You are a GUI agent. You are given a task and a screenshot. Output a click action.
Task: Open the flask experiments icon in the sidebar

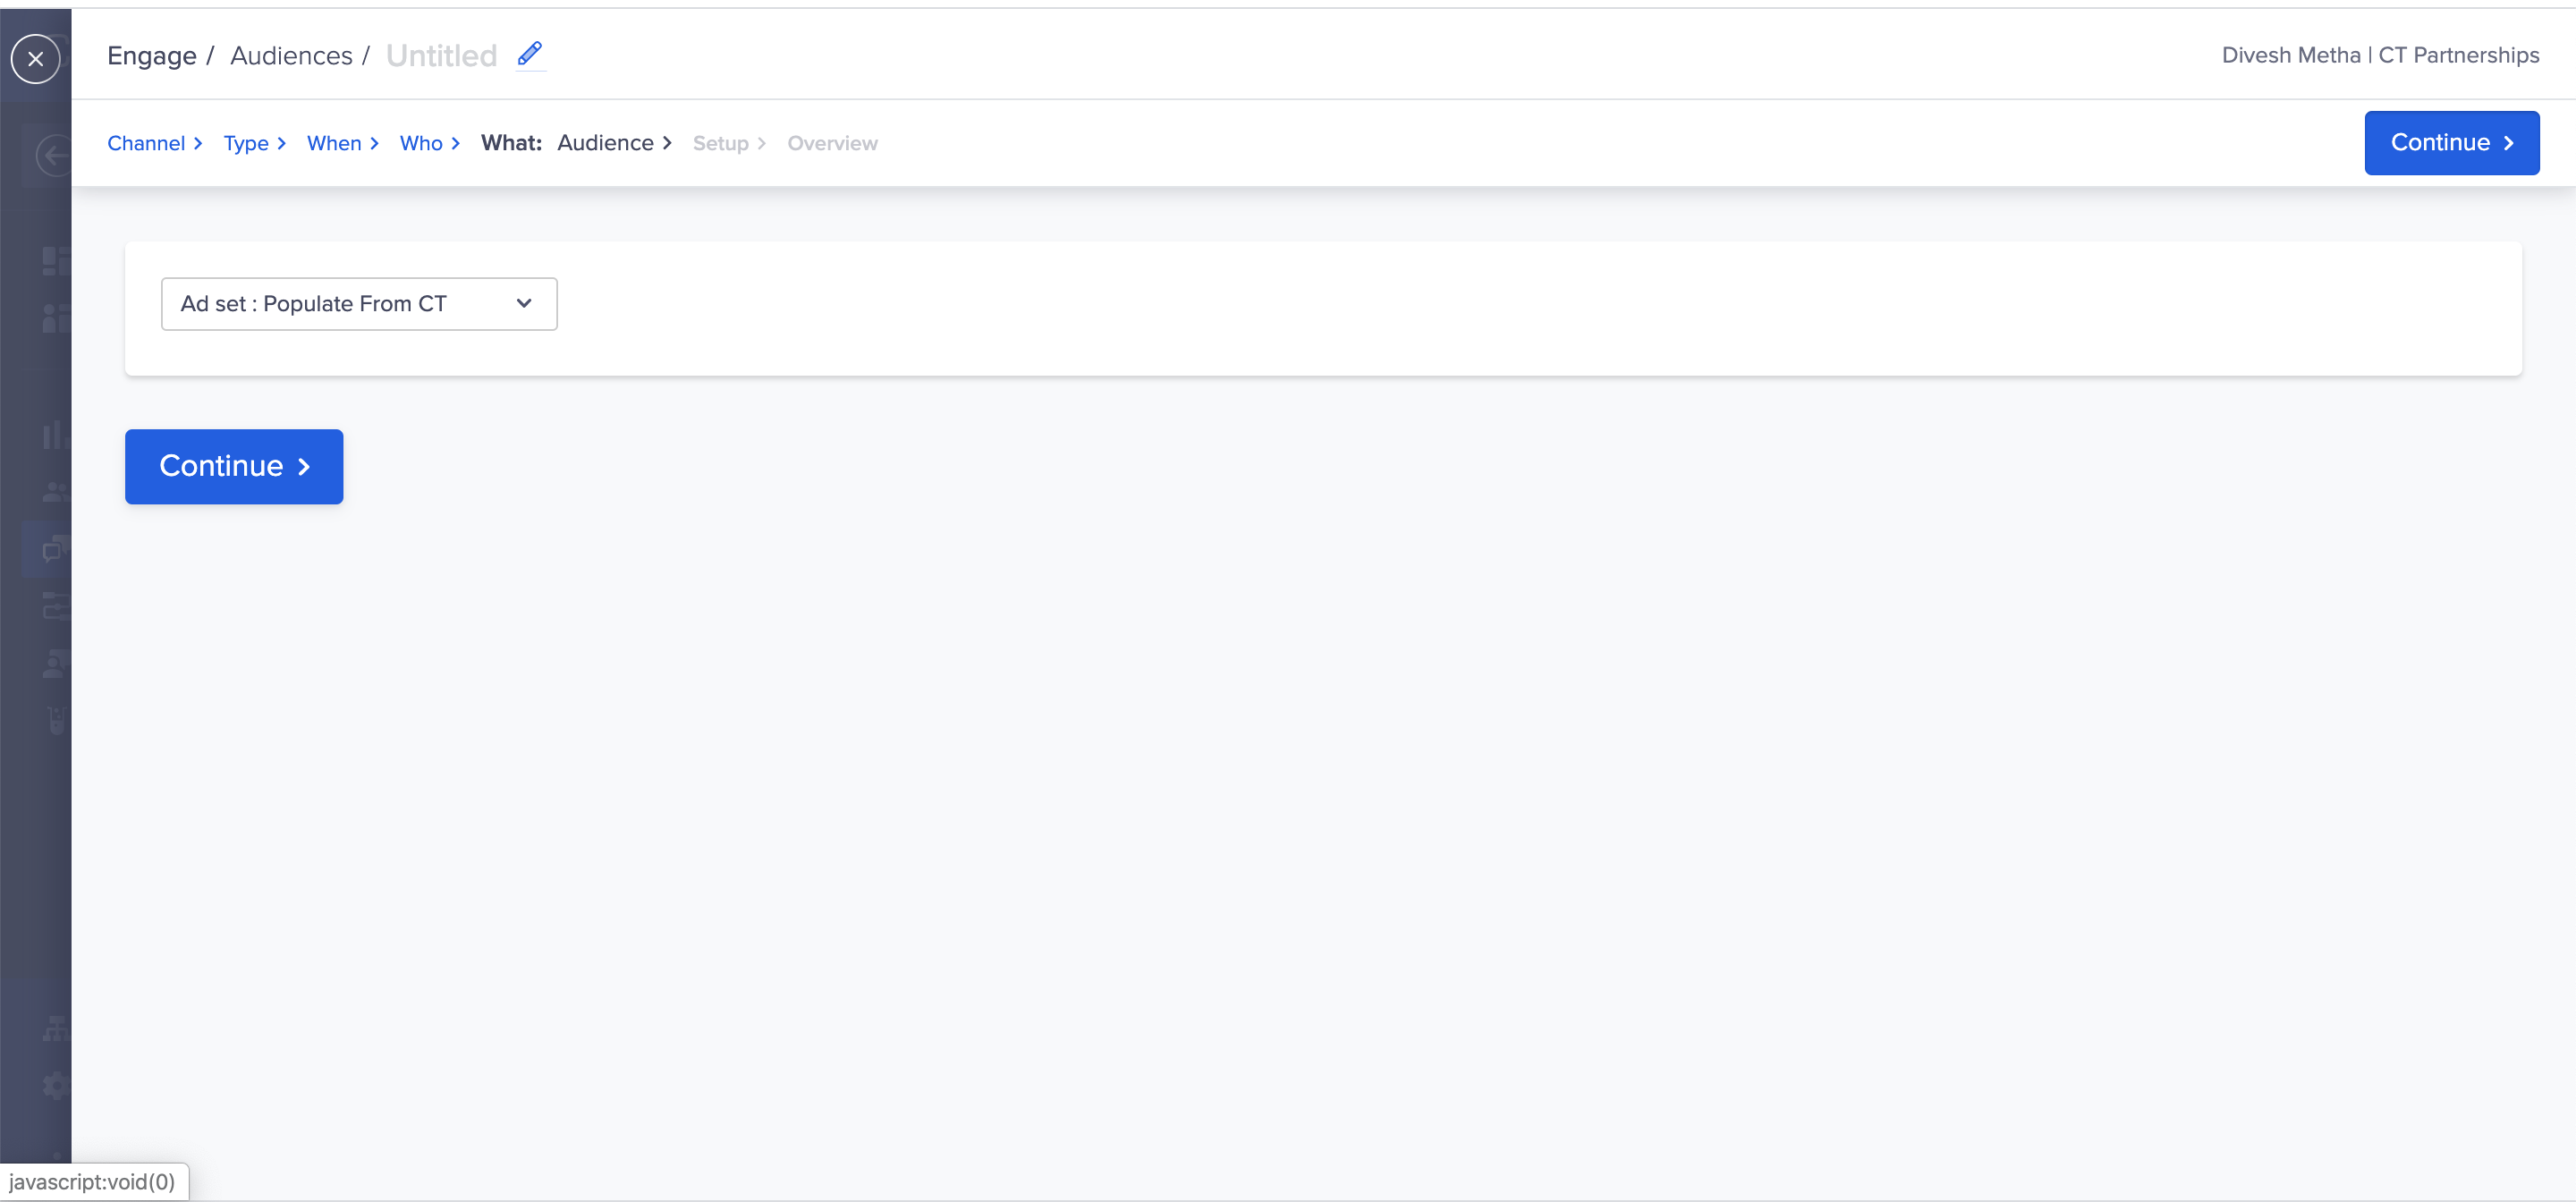coord(57,720)
